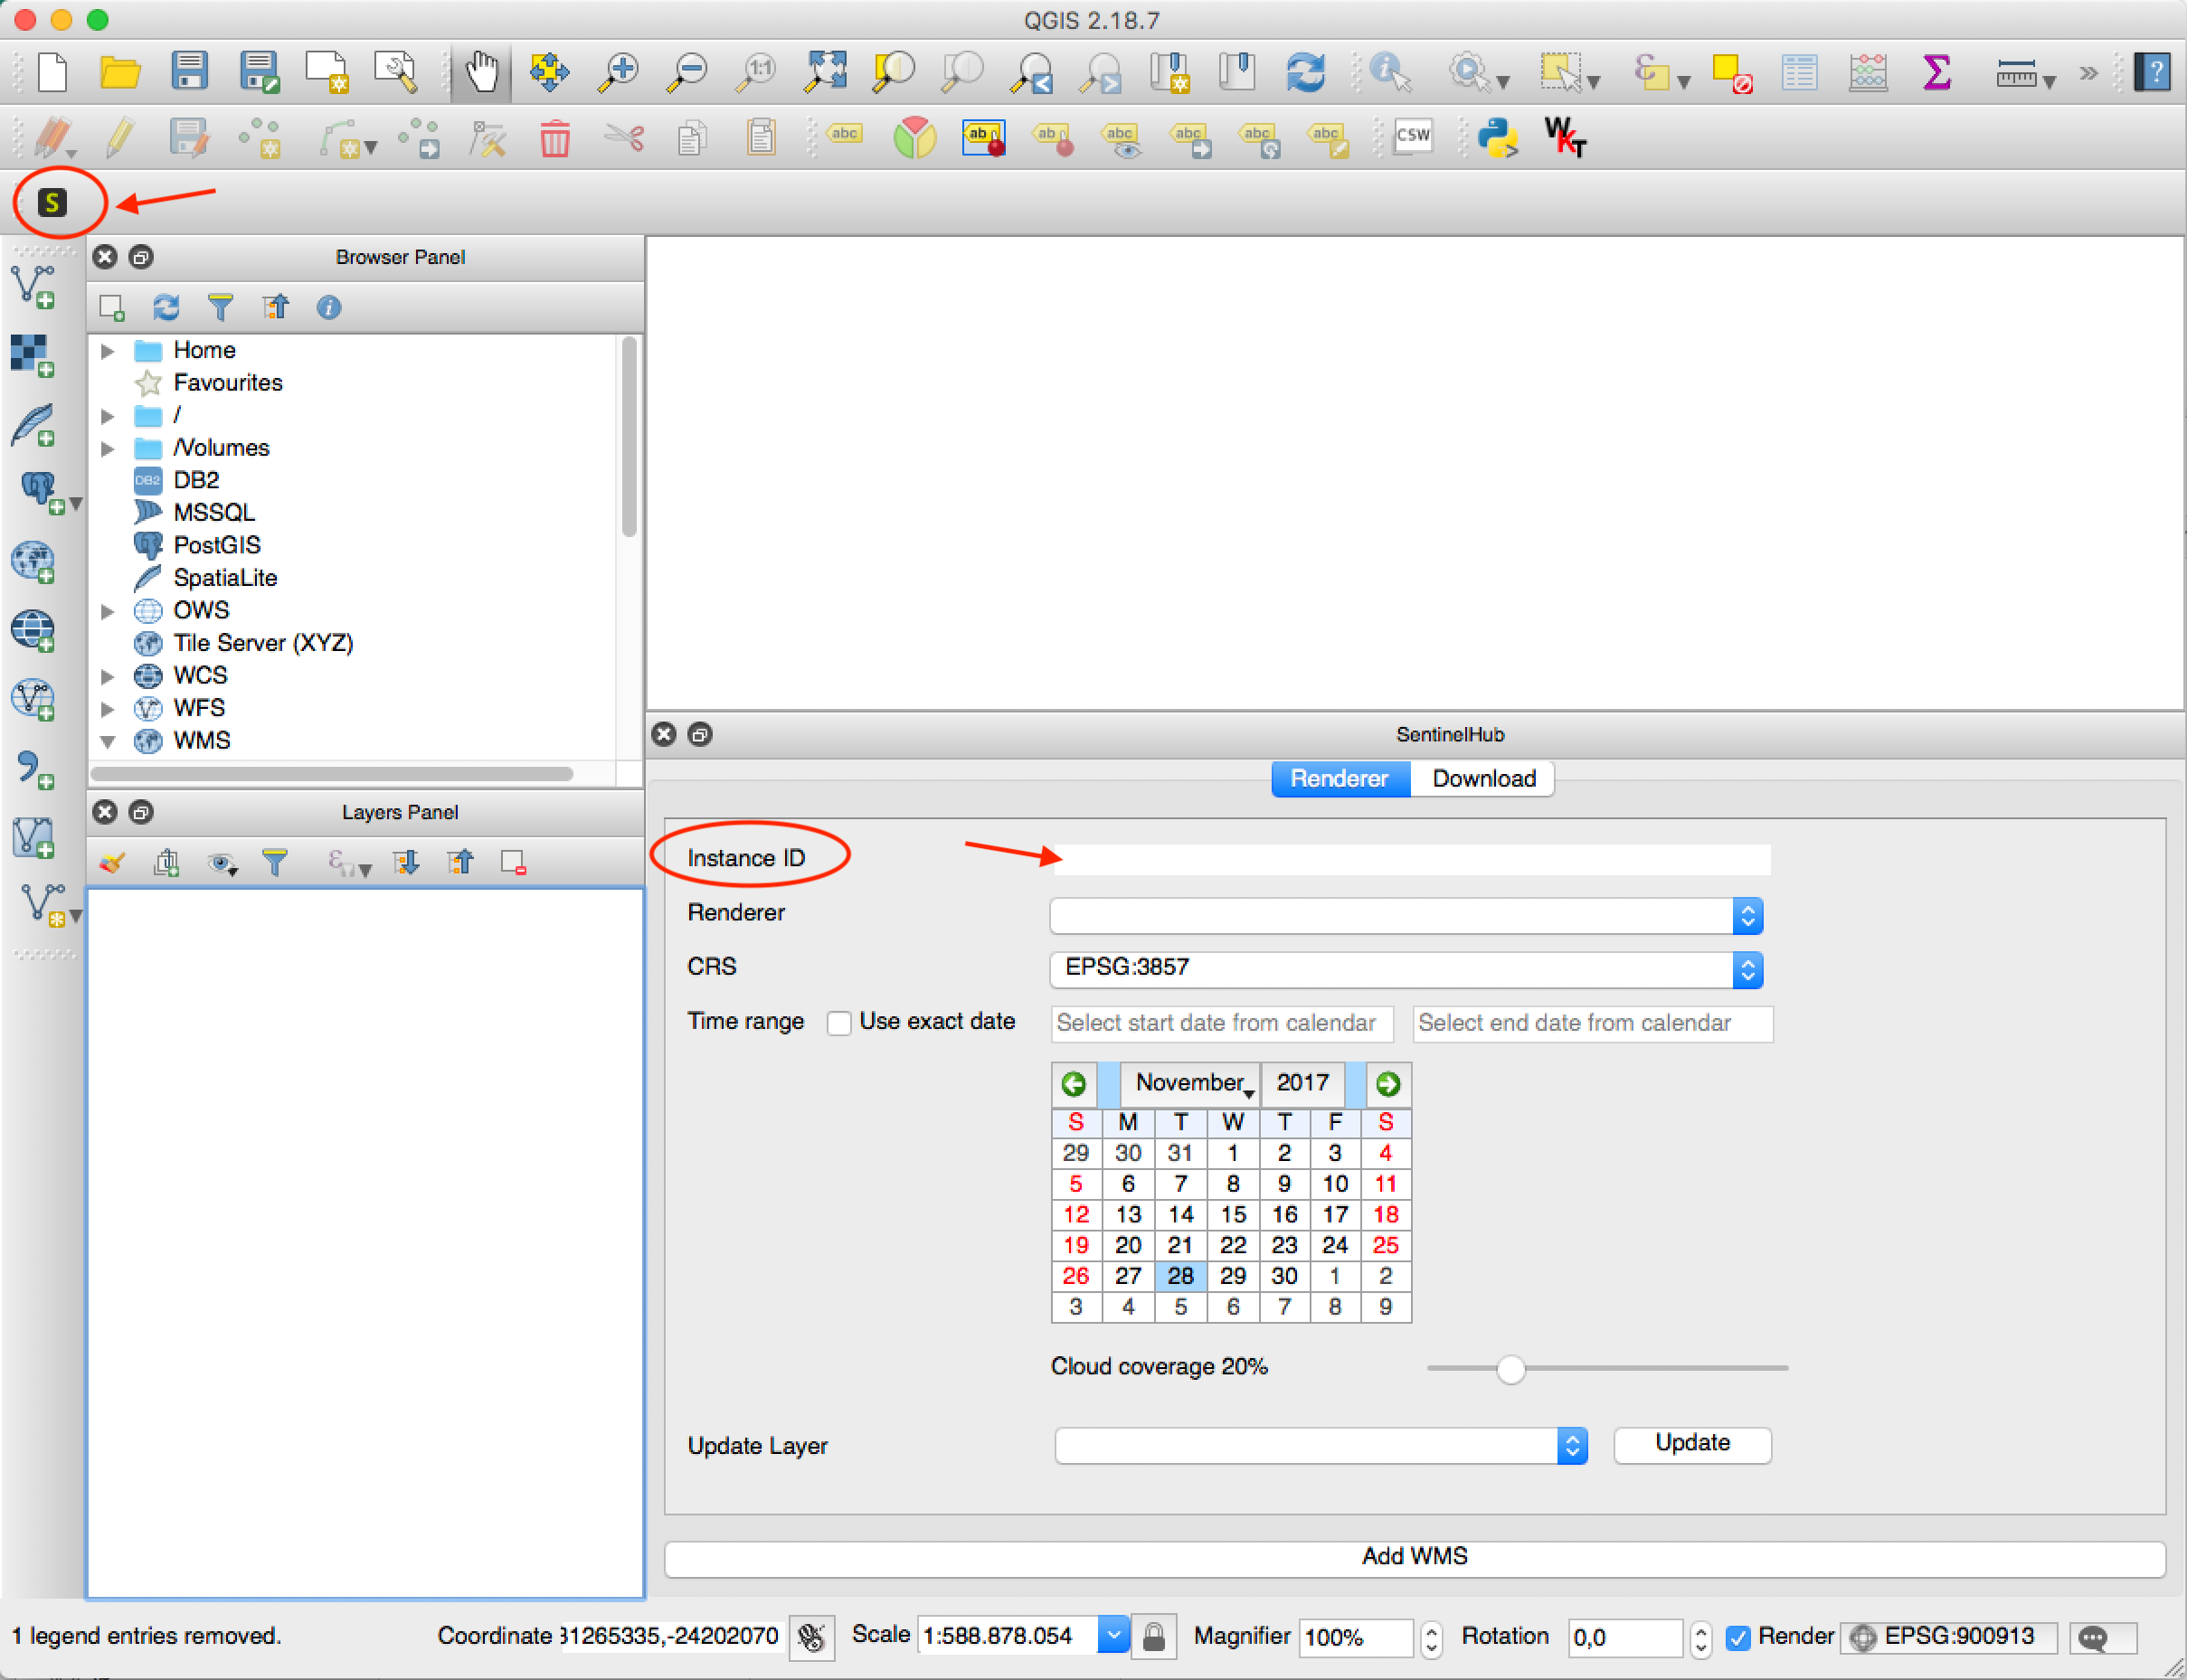Go to previous month in calendar
The image size is (2187, 1680).
[x=1075, y=1084]
